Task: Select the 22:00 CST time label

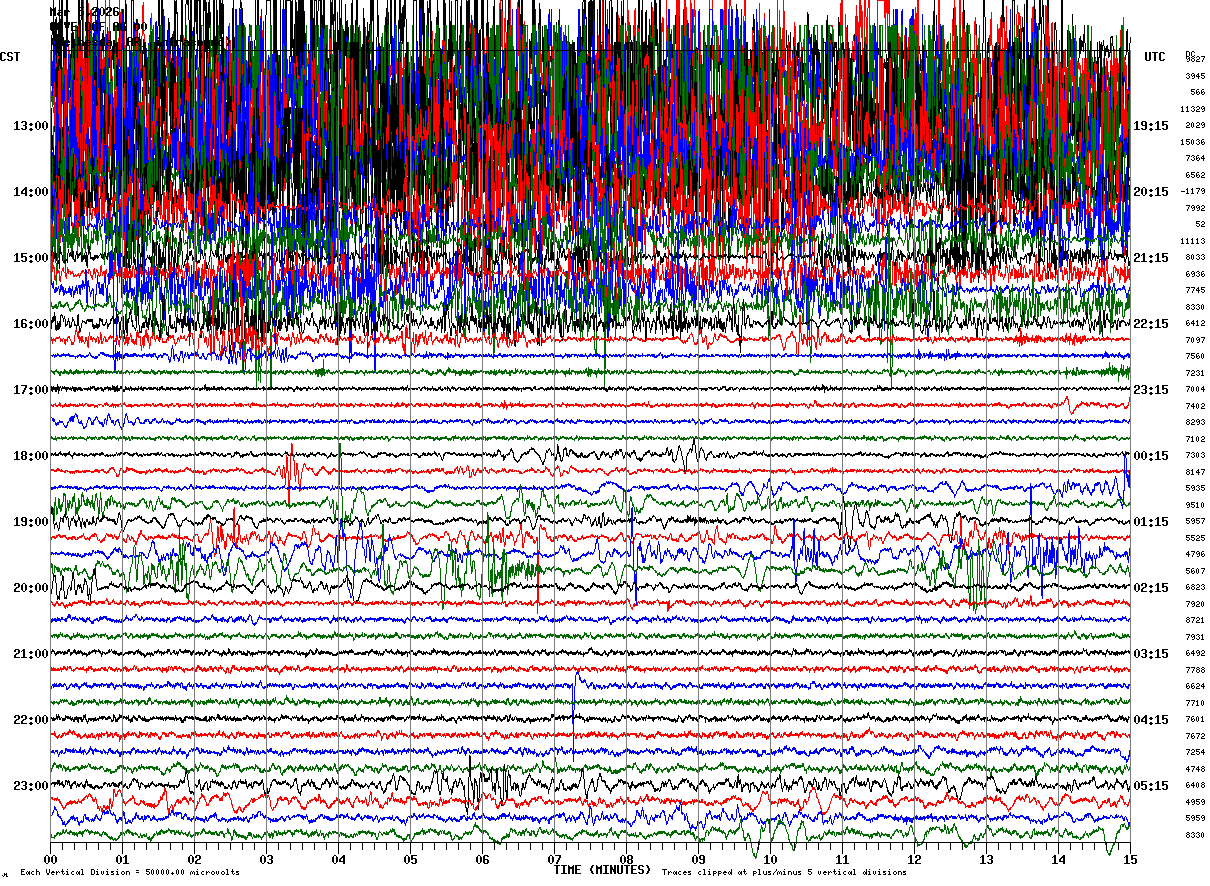Action: [31, 720]
